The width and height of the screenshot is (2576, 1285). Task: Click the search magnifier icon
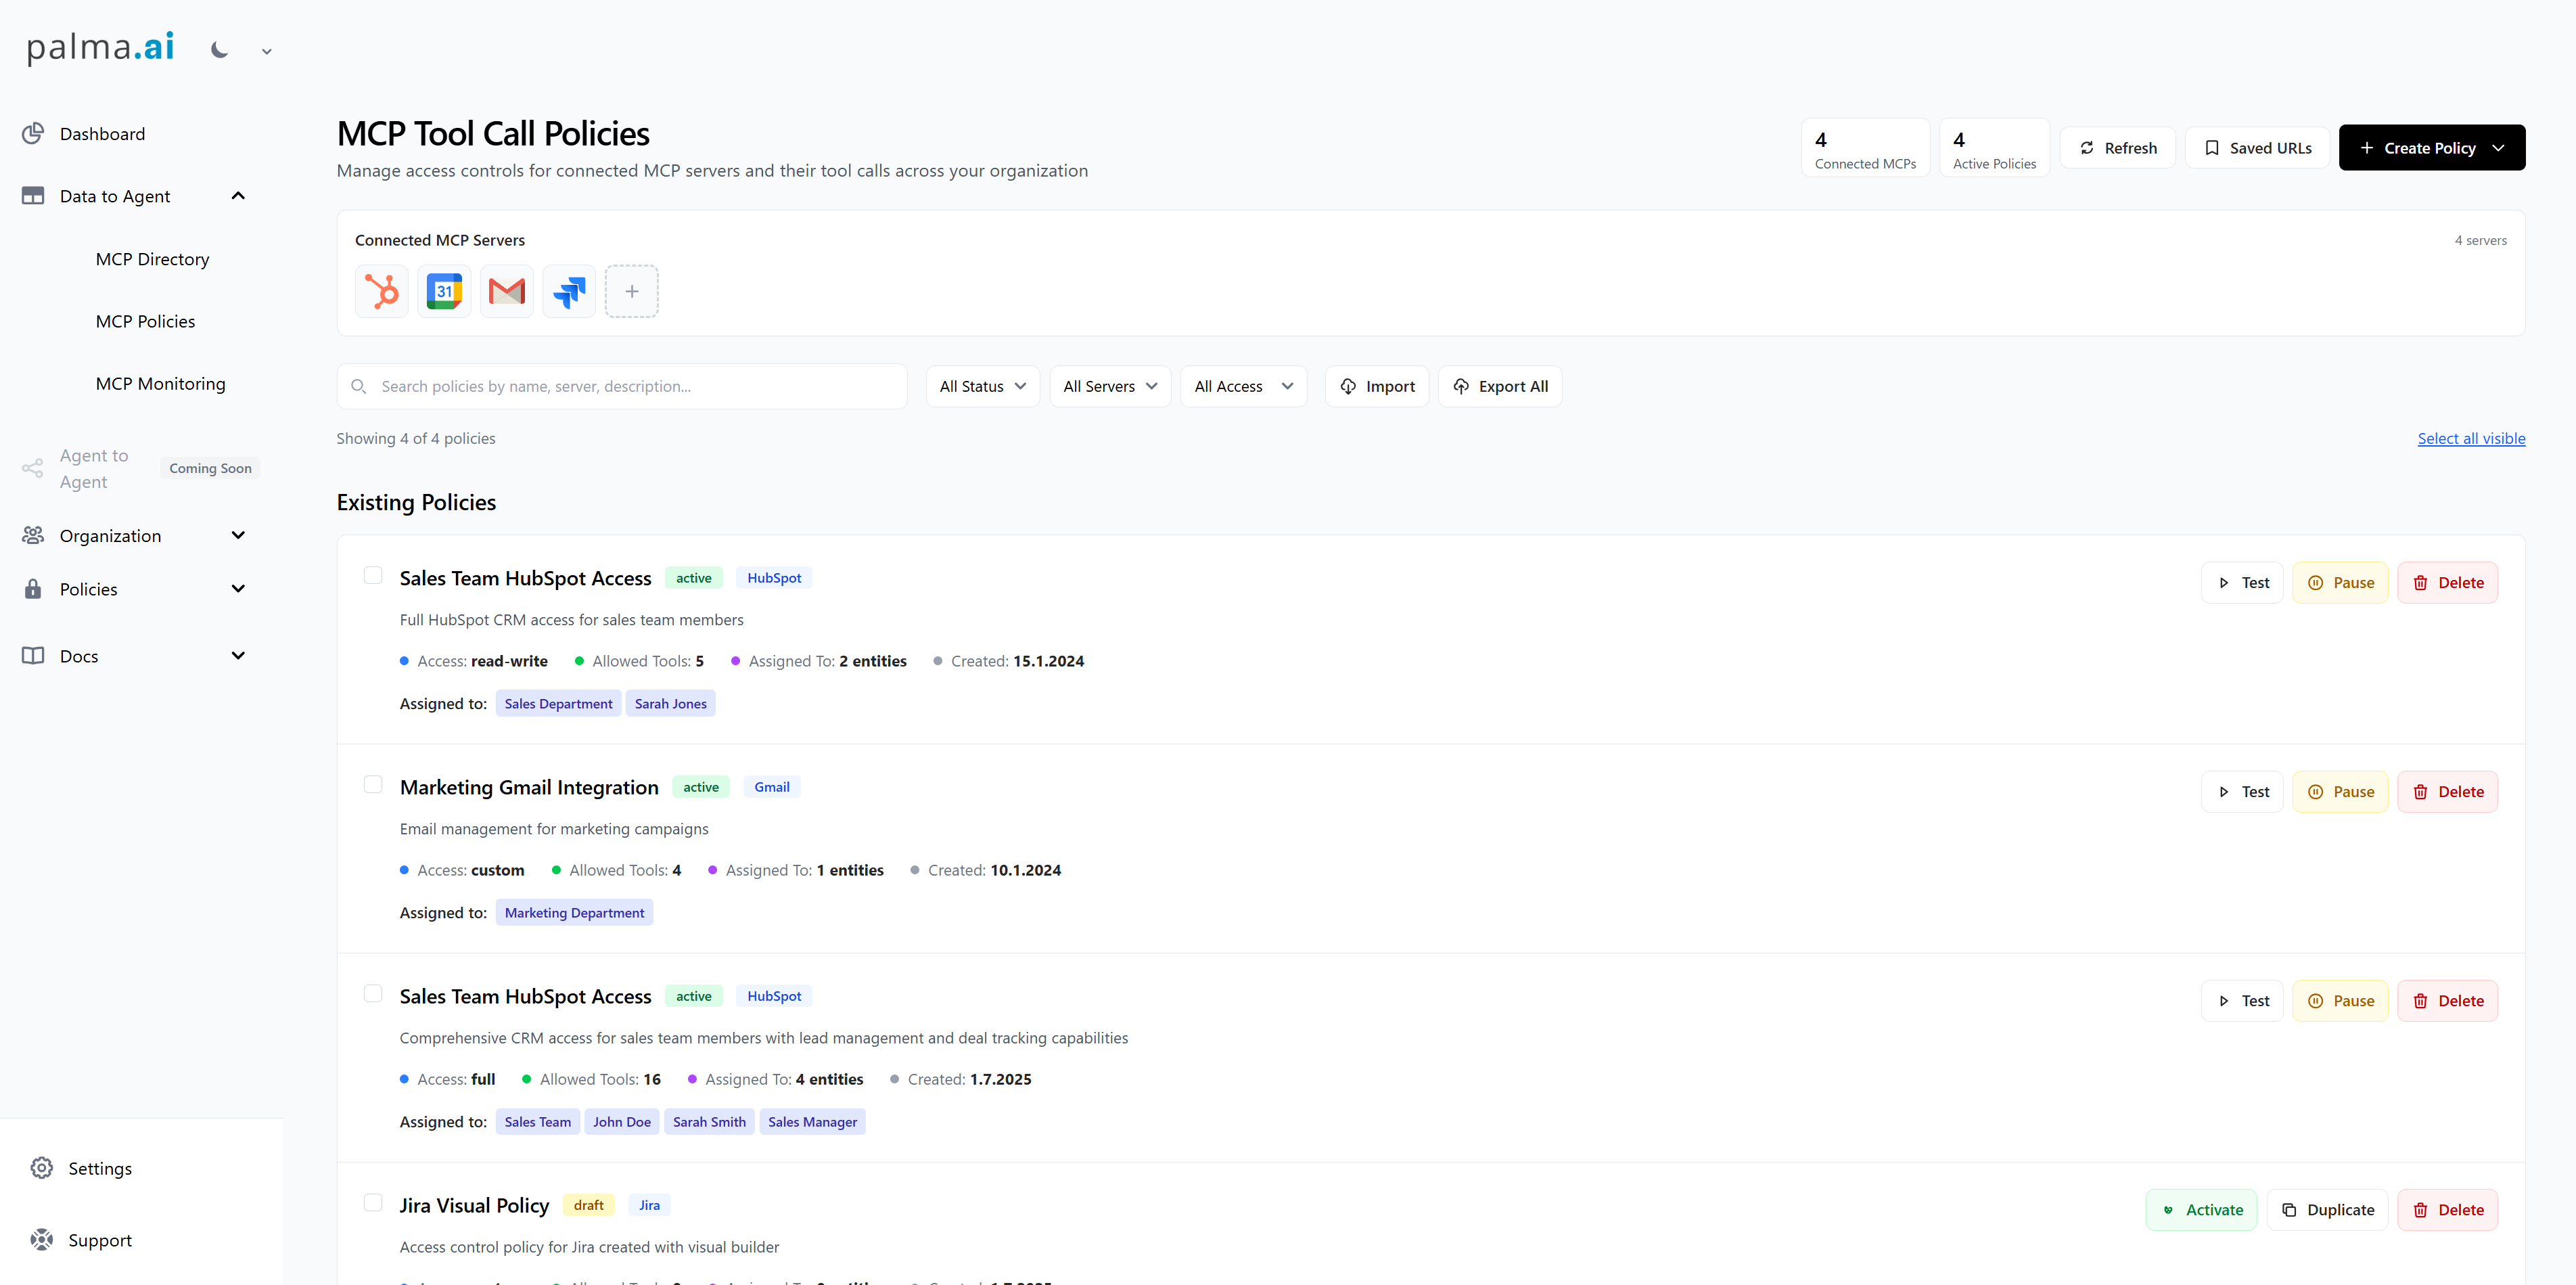click(x=358, y=386)
